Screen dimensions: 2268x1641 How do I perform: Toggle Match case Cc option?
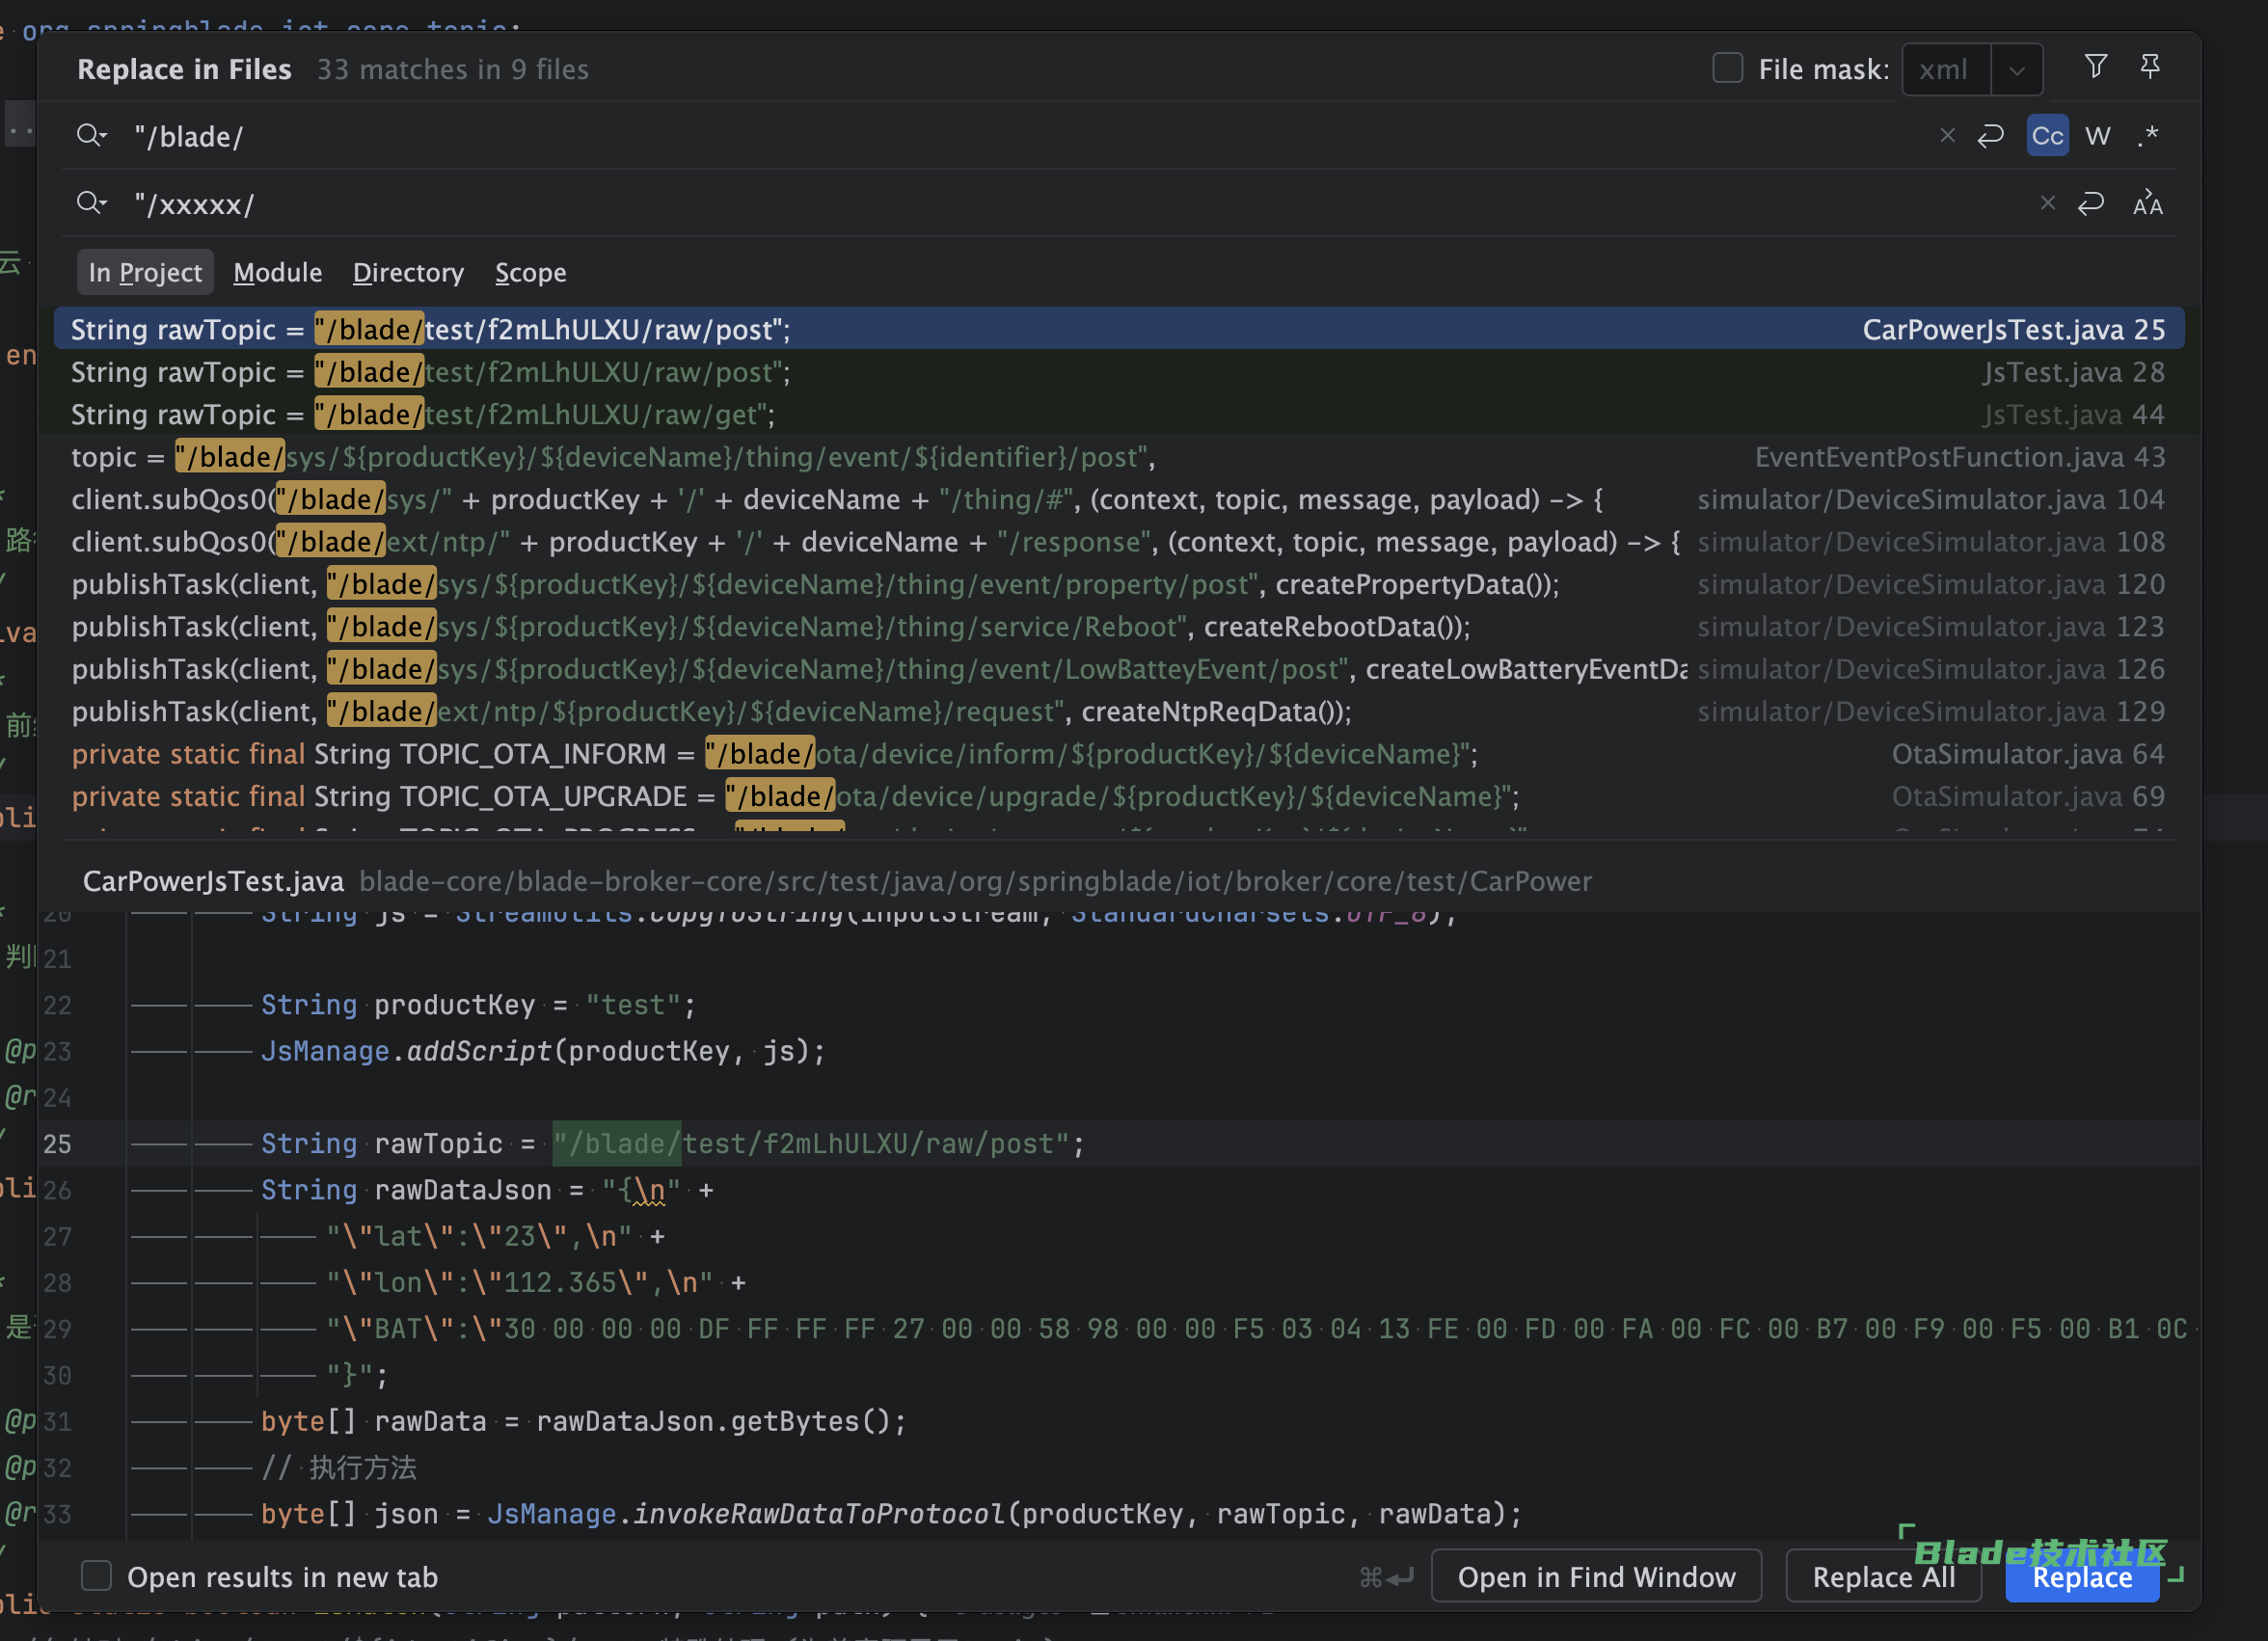coord(2046,135)
